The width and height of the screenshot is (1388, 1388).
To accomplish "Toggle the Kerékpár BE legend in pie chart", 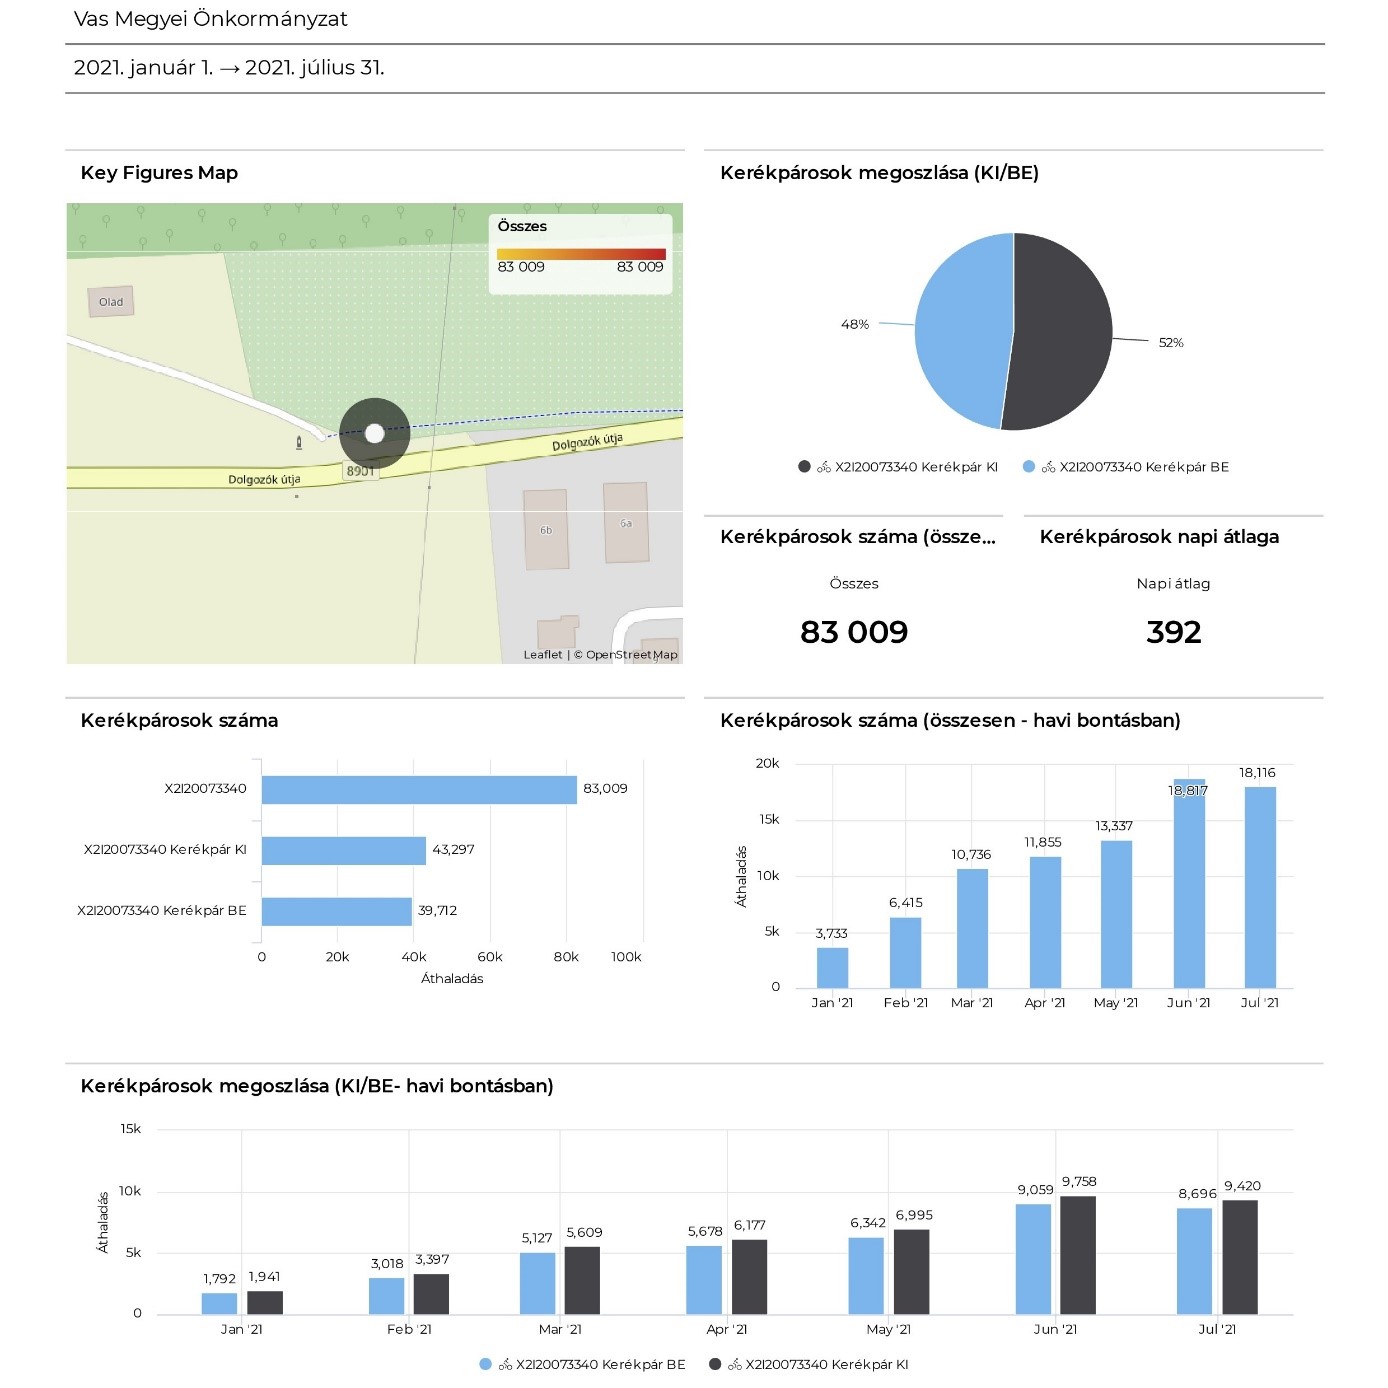I will tap(1126, 467).
